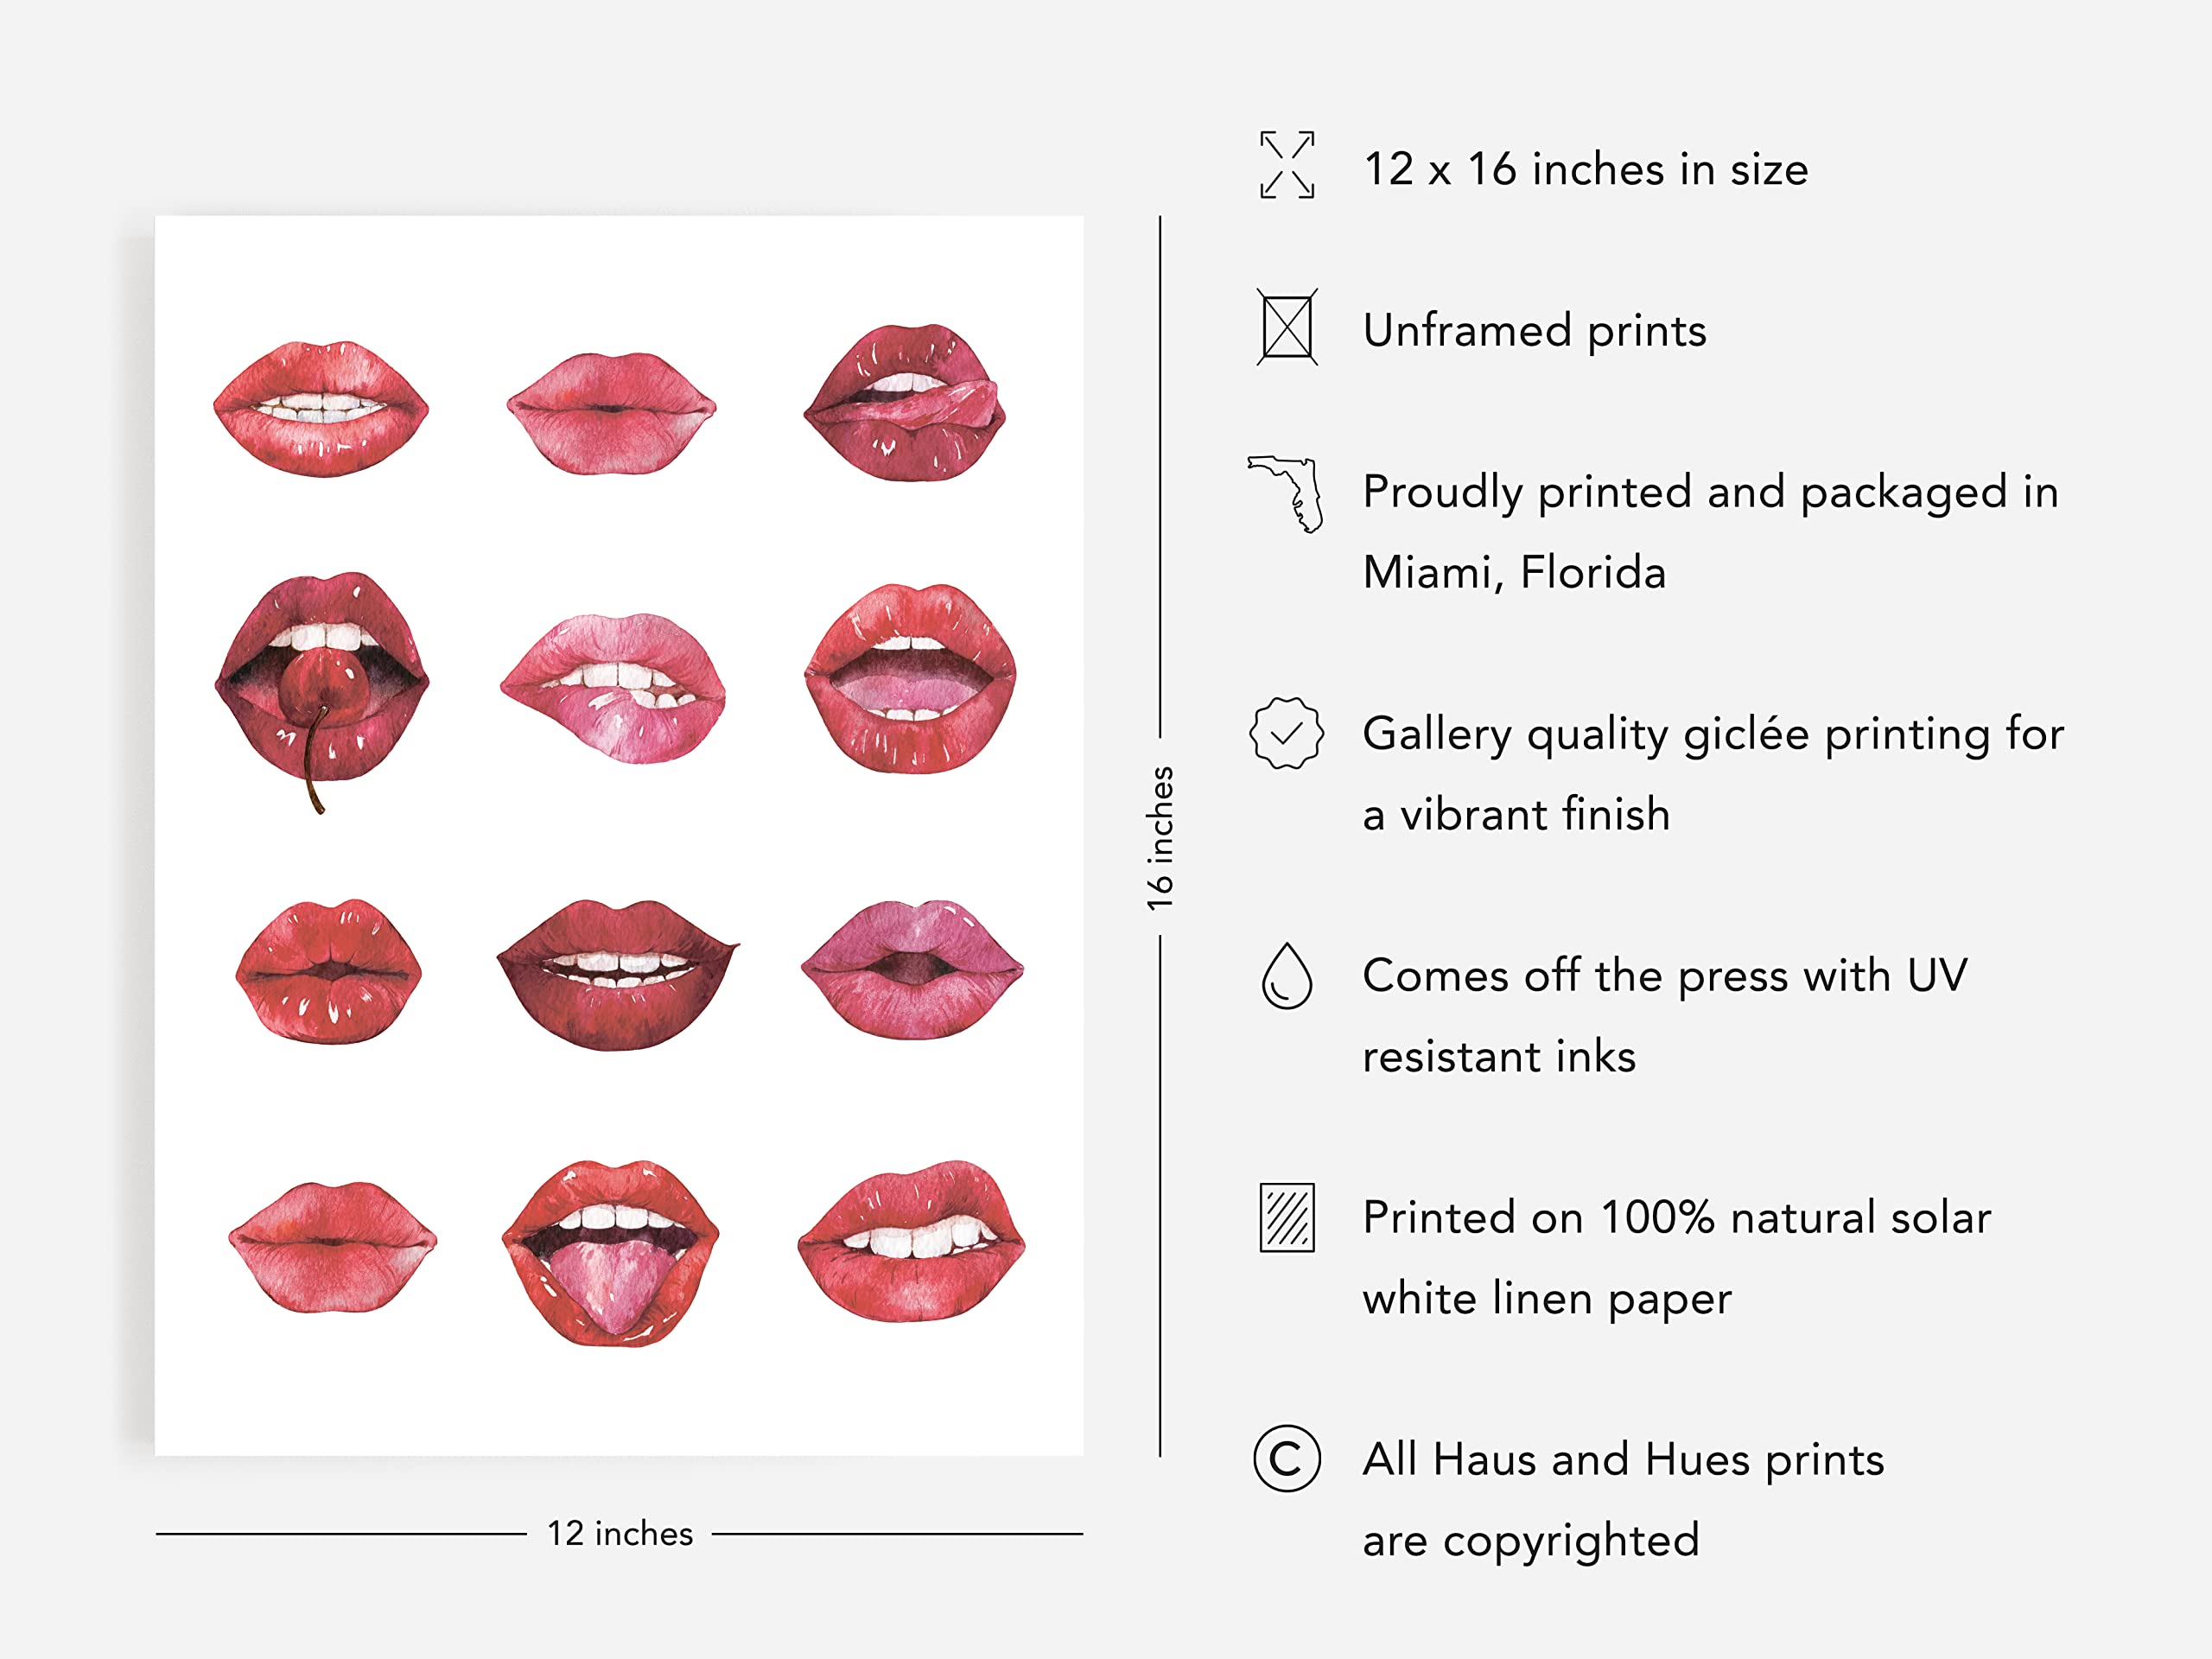The image size is (2212, 1659).
Task: Click the ink droplet icon
Action: pos(1286,976)
